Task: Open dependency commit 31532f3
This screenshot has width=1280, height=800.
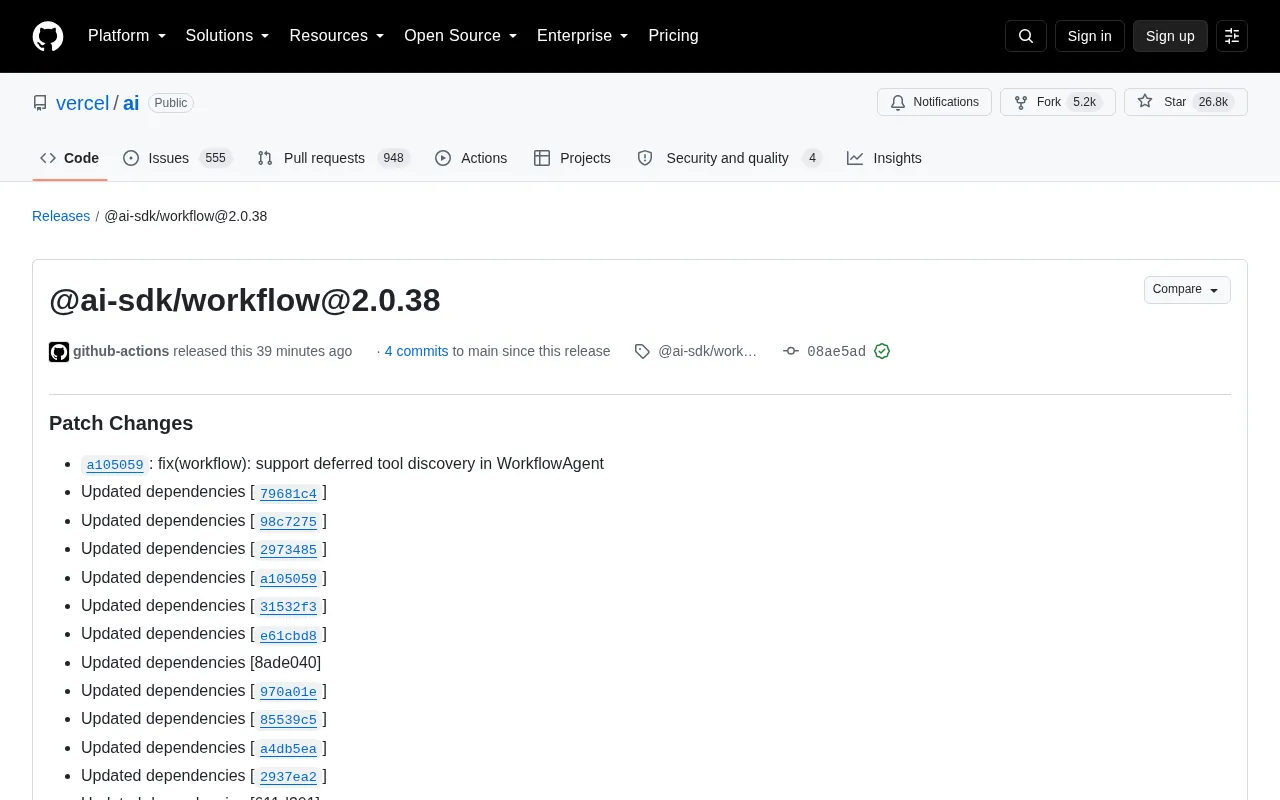Action: (288, 606)
